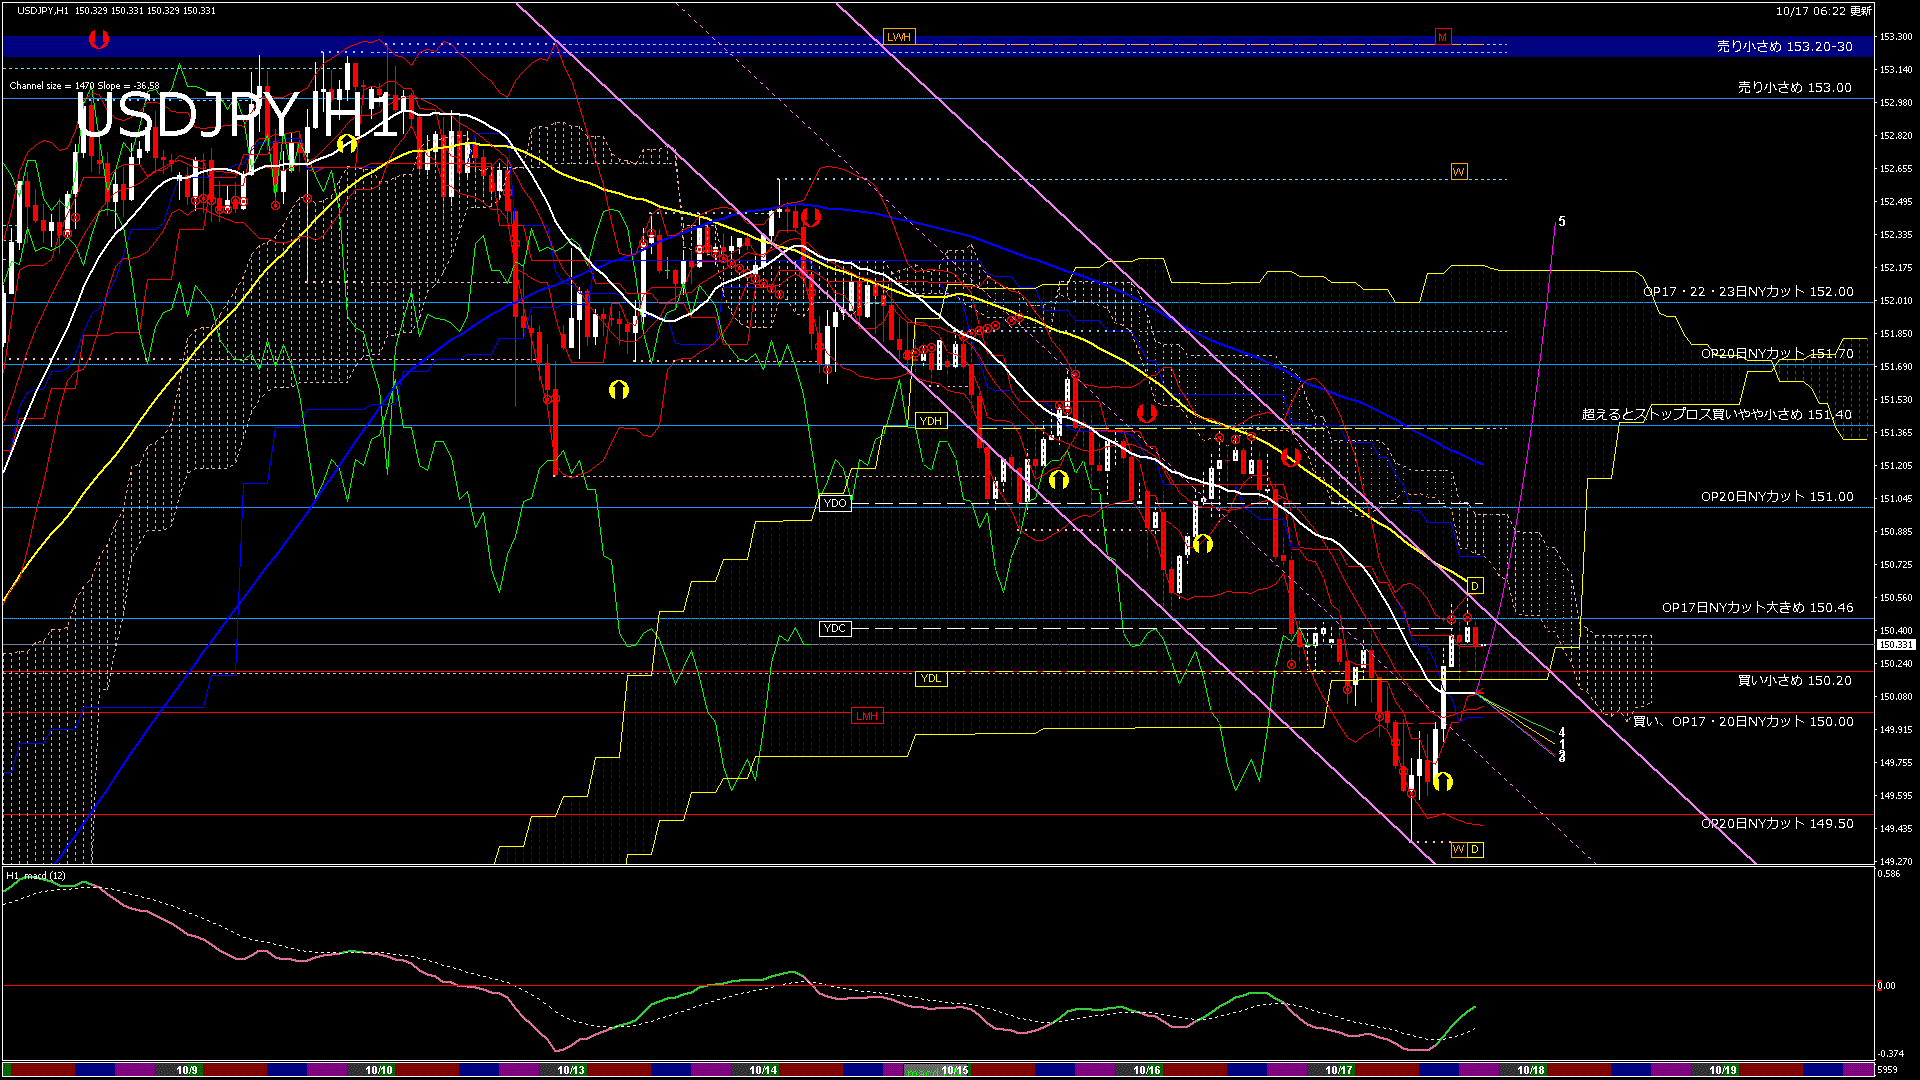Image resolution: width=1920 pixels, height=1080 pixels.
Task: Click the H1 macd (12) indicator label
Action: [36, 876]
